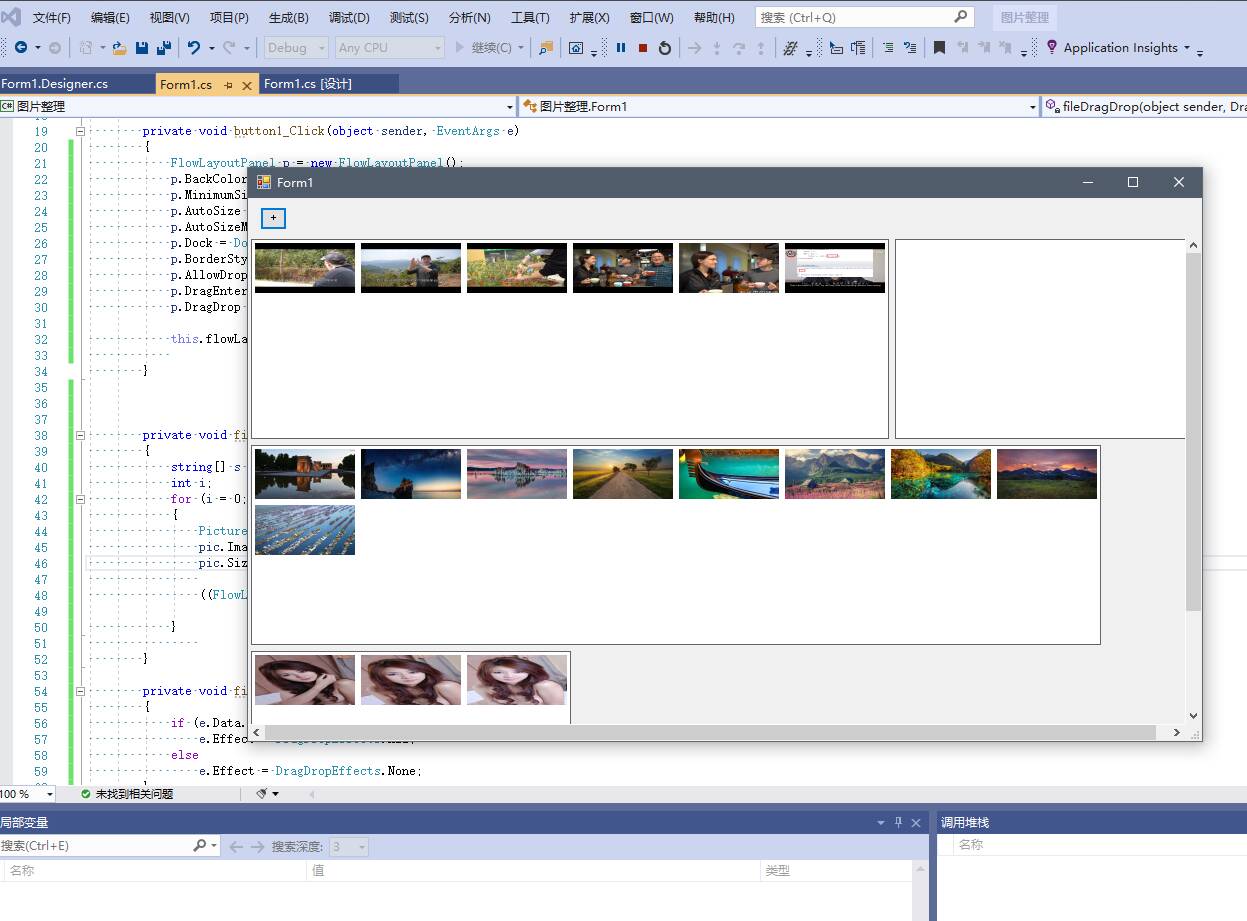
Task: Select the yellow sunset road thumbnail
Action: (623, 474)
